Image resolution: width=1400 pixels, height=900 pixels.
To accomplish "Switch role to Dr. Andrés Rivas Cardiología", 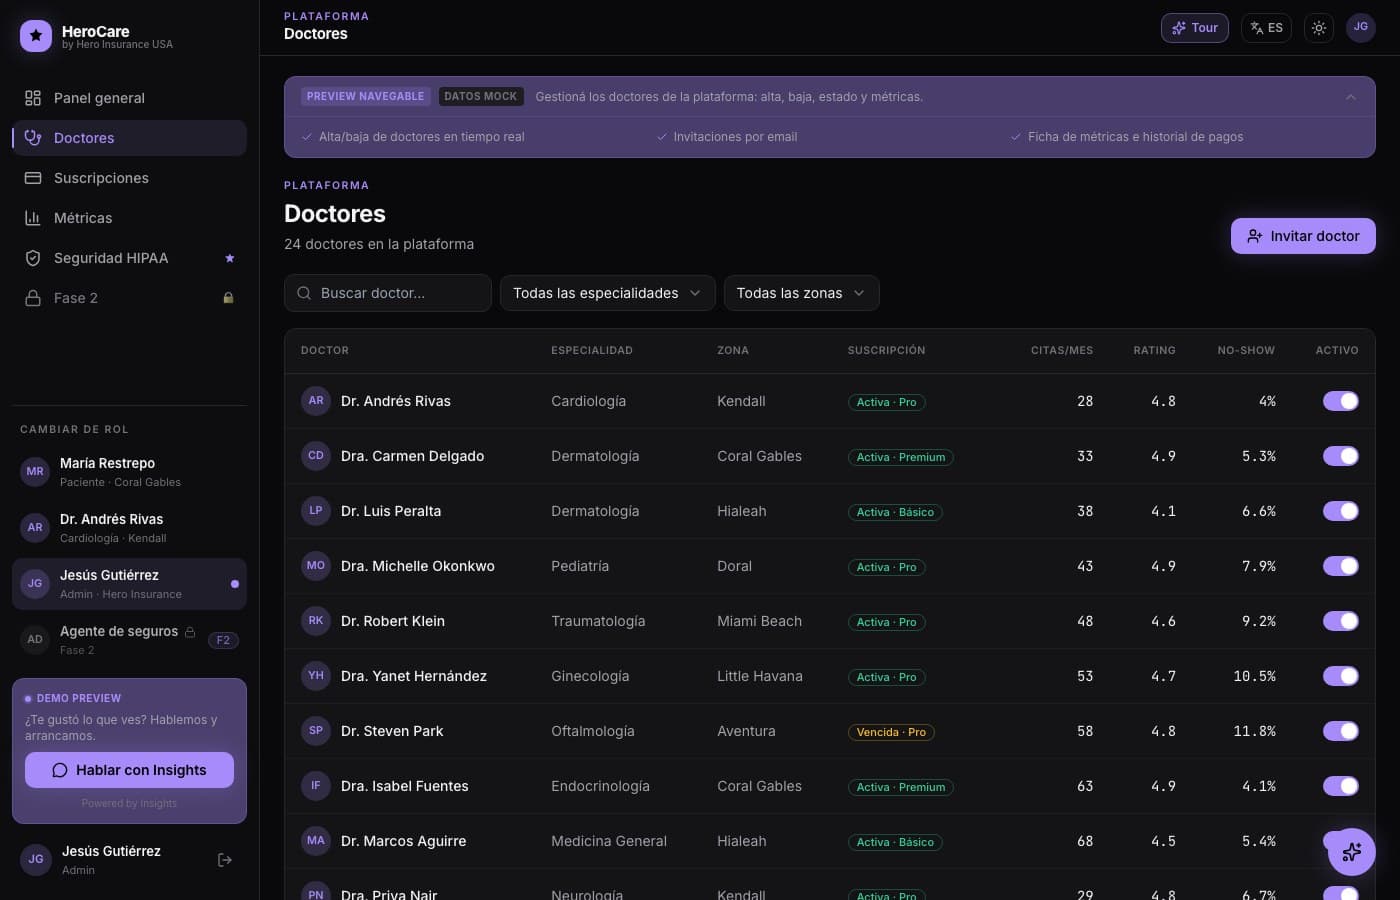I will (x=129, y=527).
